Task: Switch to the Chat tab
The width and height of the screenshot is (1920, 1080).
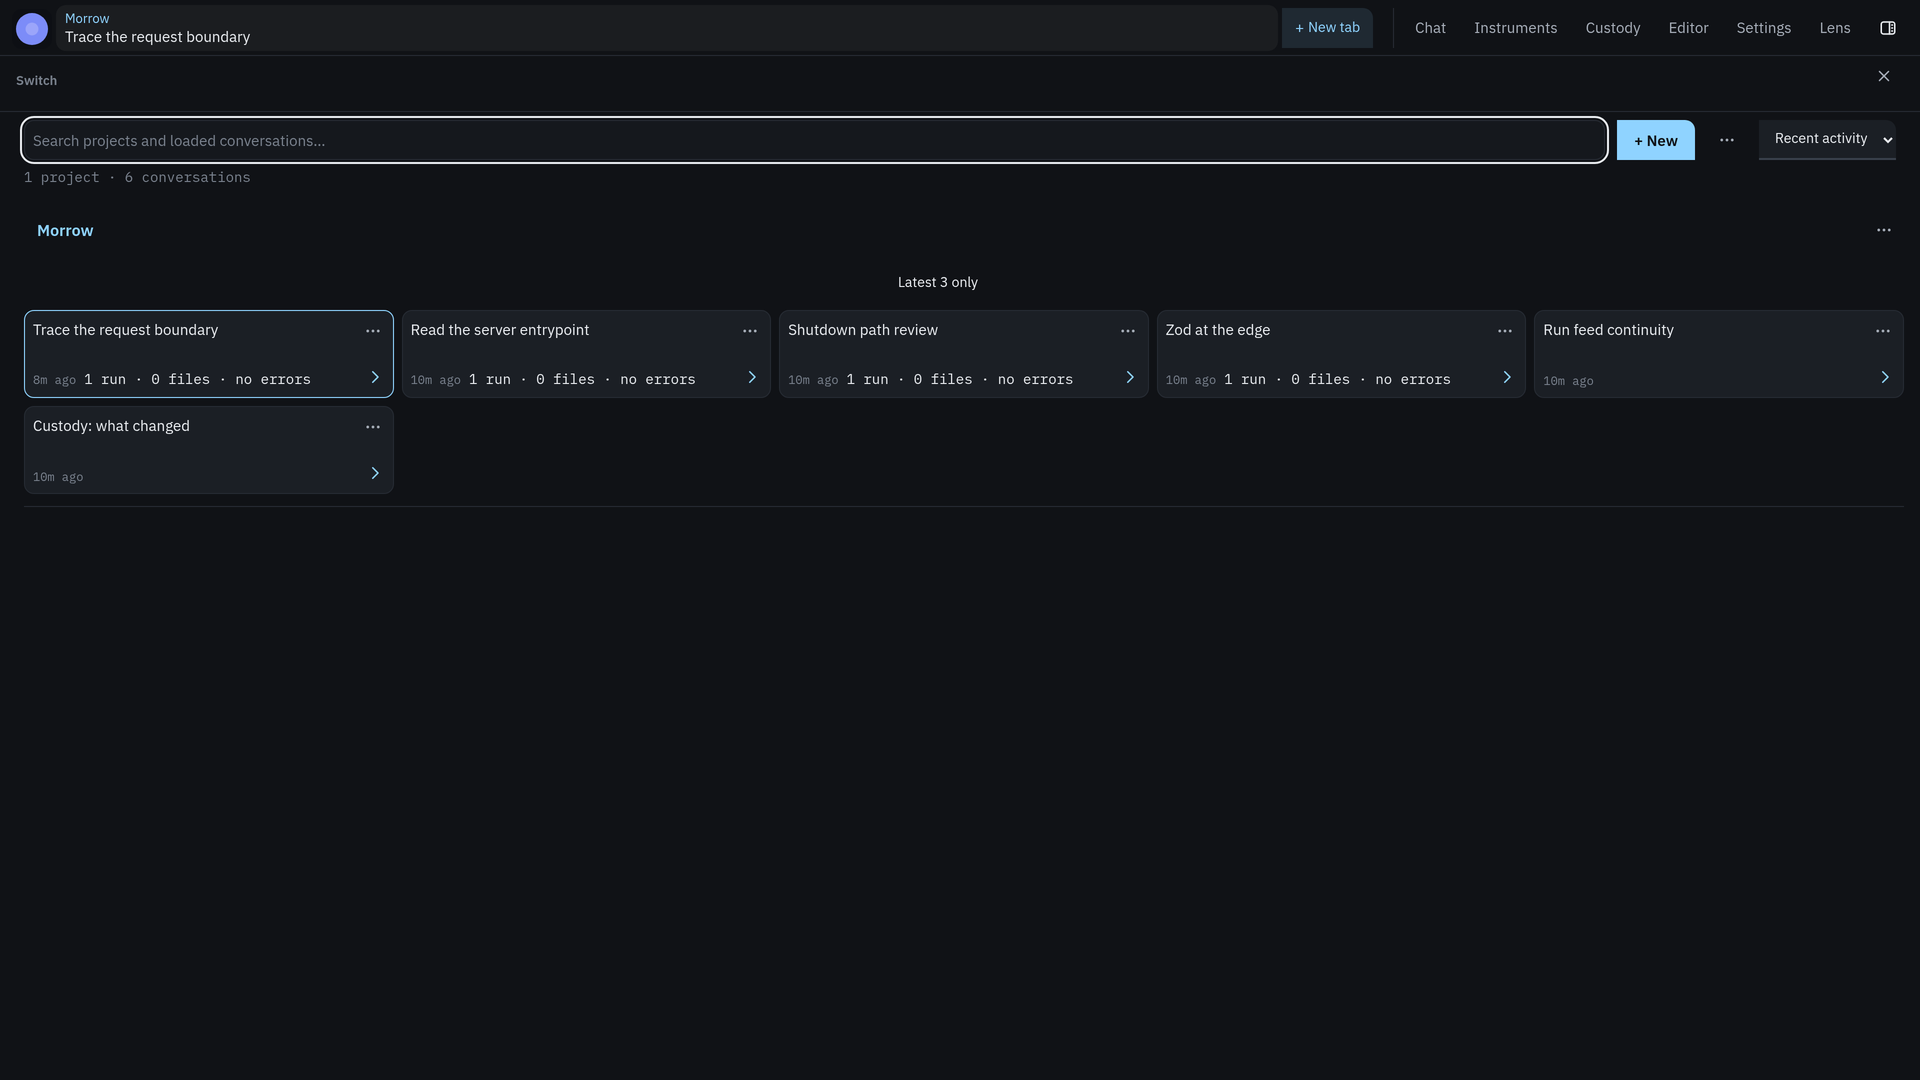Action: tap(1430, 28)
